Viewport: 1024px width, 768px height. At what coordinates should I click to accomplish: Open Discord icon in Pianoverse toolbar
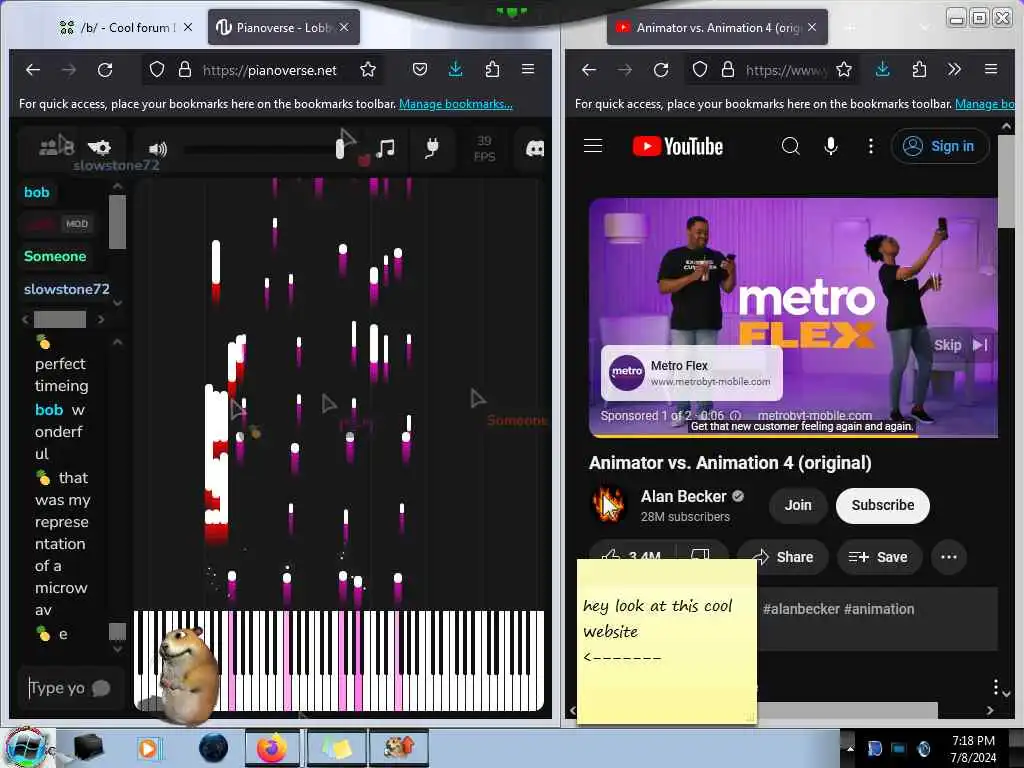535,149
